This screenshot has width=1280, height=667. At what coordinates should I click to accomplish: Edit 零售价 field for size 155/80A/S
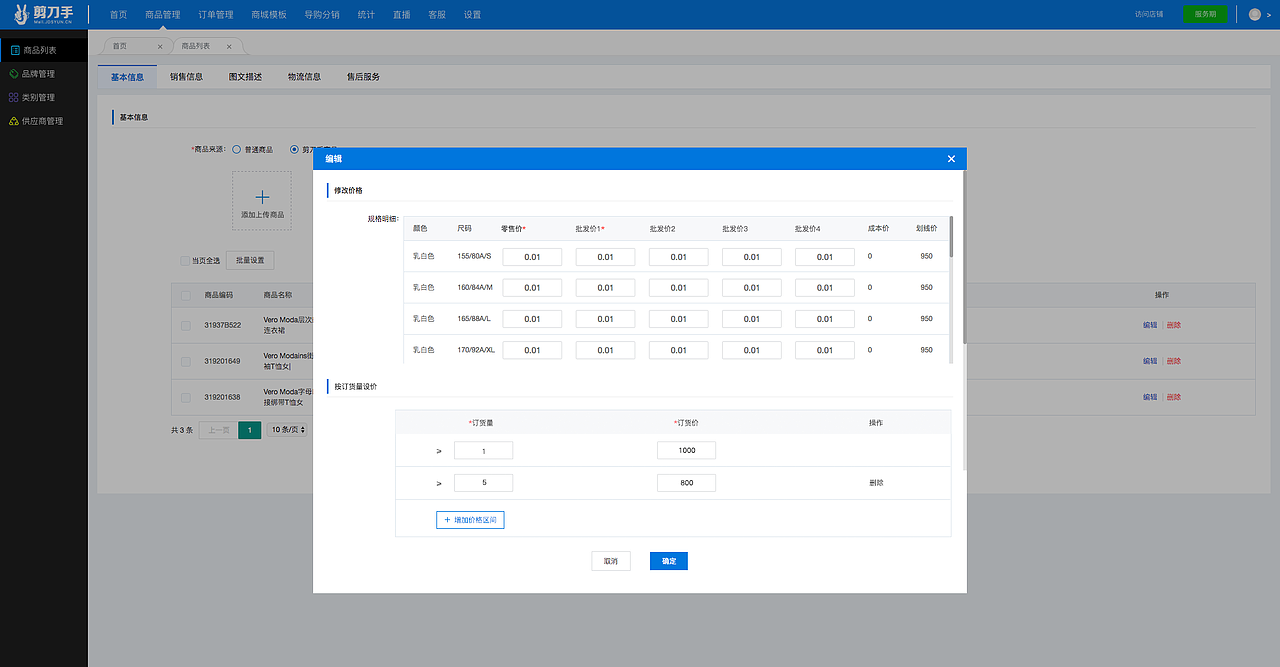click(x=532, y=257)
